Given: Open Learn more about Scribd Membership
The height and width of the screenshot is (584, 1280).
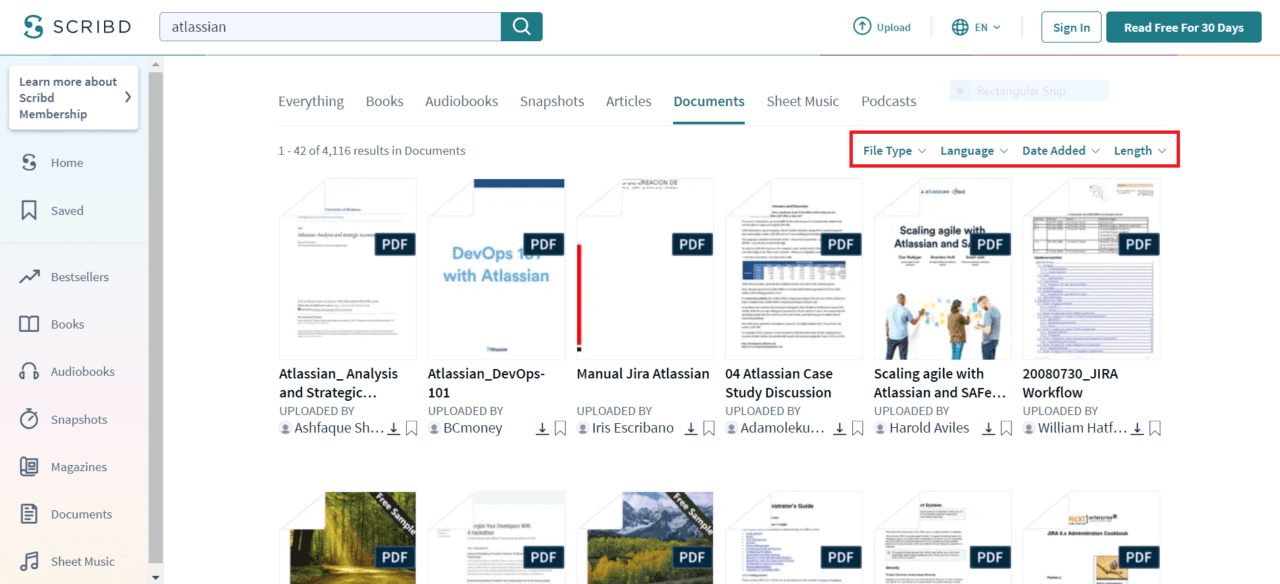Looking at the screenshot, I should pyautogui.click(x=73, y=97).
